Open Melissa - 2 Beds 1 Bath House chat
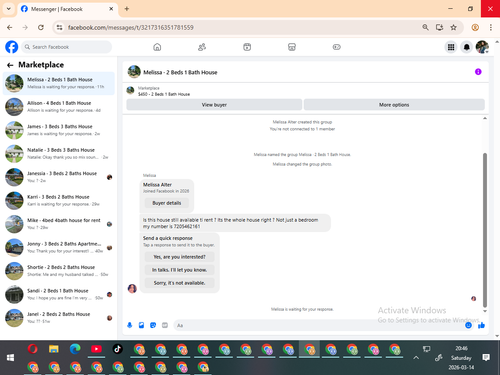 59,83
